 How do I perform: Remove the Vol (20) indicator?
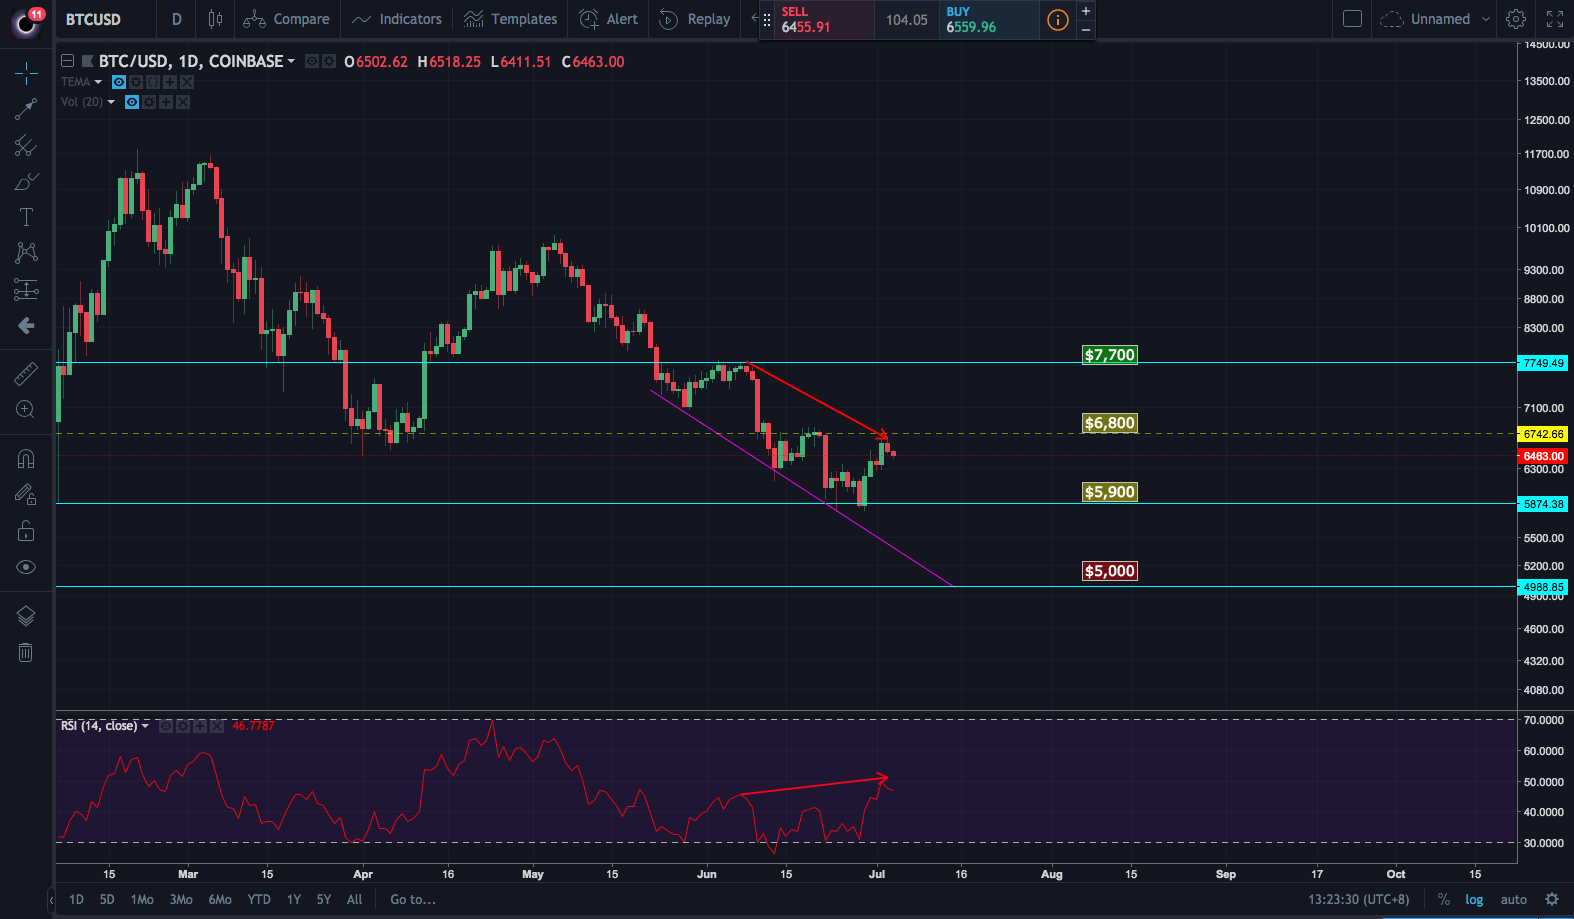coord(183,102)
